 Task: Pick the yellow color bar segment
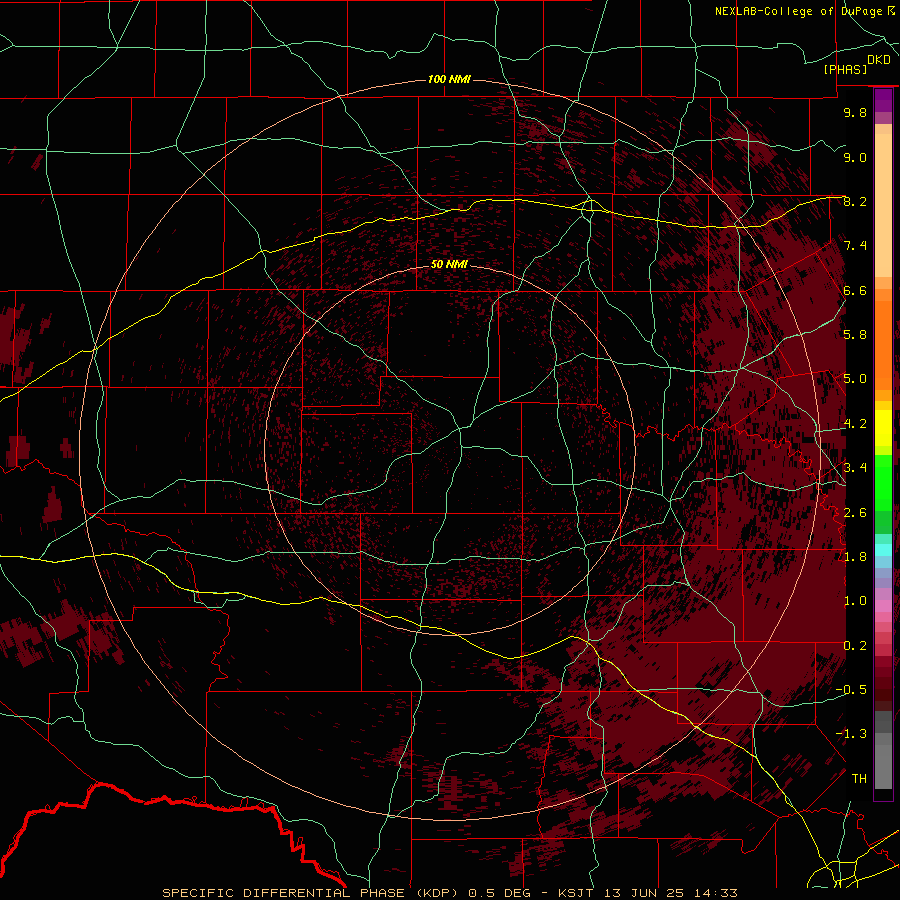[883, 428]
